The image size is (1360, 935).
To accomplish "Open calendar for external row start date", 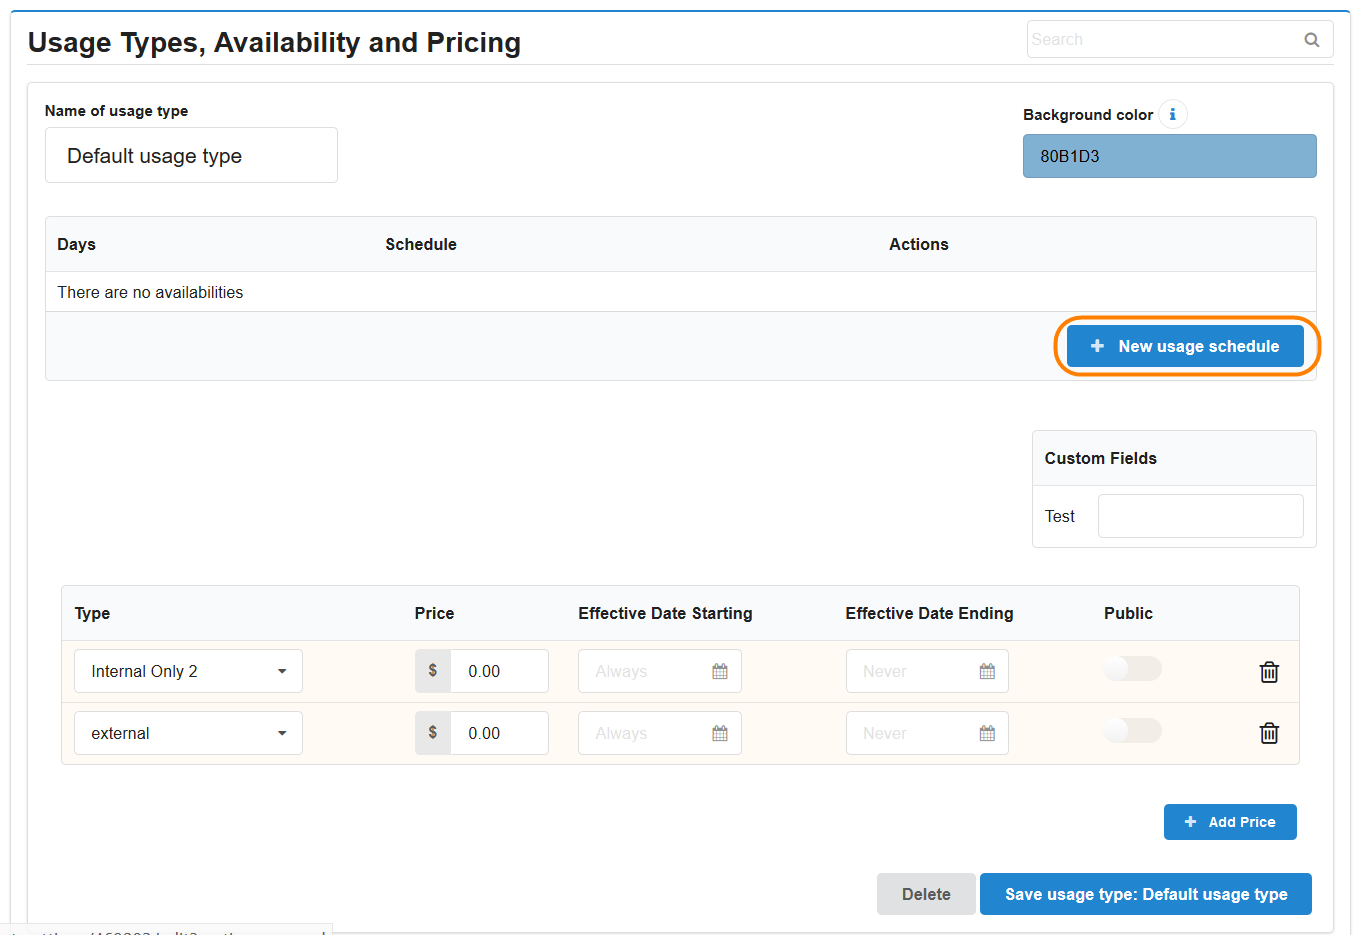I will [x=720, y=734].
